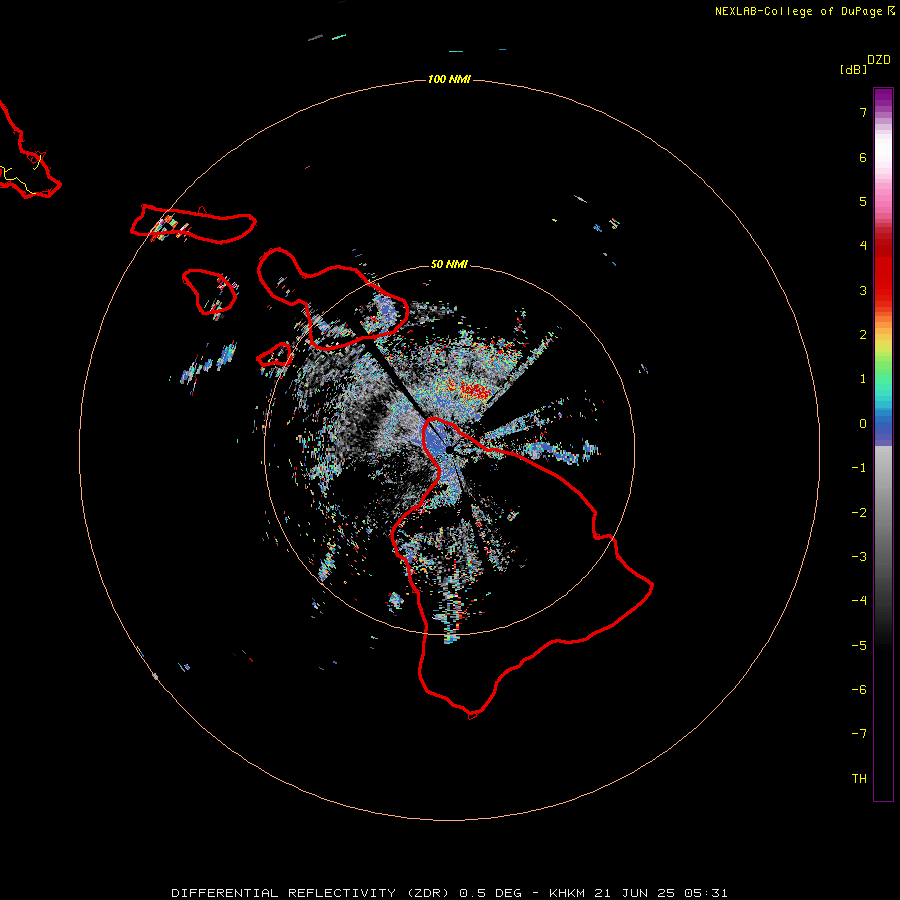This screenshot has height=900, width=900.
Task: Click the [dB] unit label
Action: click(853, 69)
